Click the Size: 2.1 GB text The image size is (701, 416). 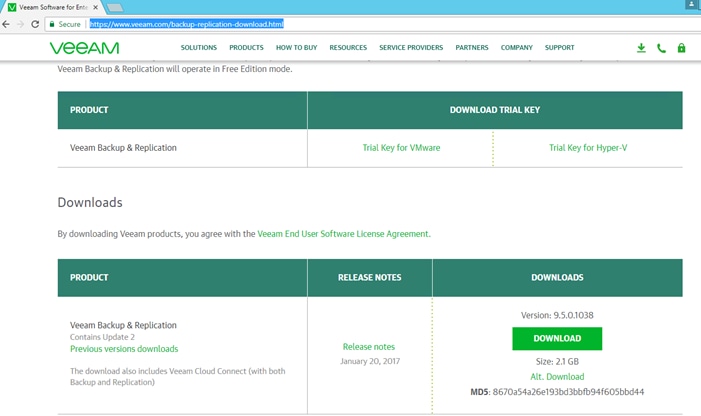coord(557,361)
